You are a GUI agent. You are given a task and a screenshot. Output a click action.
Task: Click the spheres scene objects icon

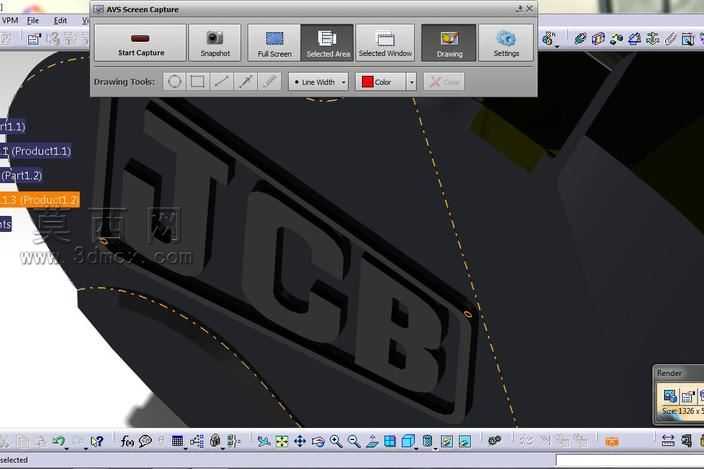(x=616, y=39)
